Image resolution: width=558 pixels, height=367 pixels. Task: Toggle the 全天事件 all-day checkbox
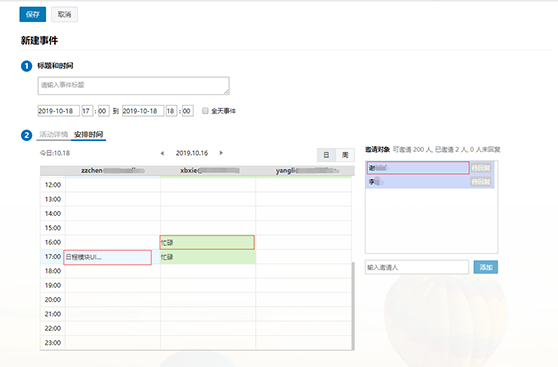205,111
